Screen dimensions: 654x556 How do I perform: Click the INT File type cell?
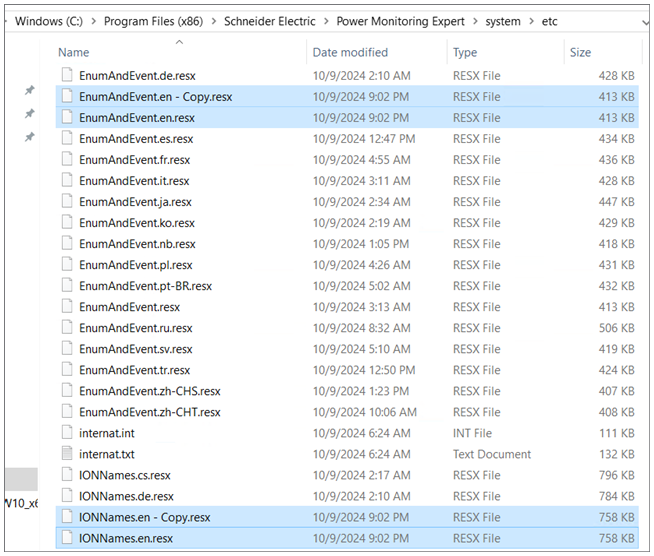472,433
